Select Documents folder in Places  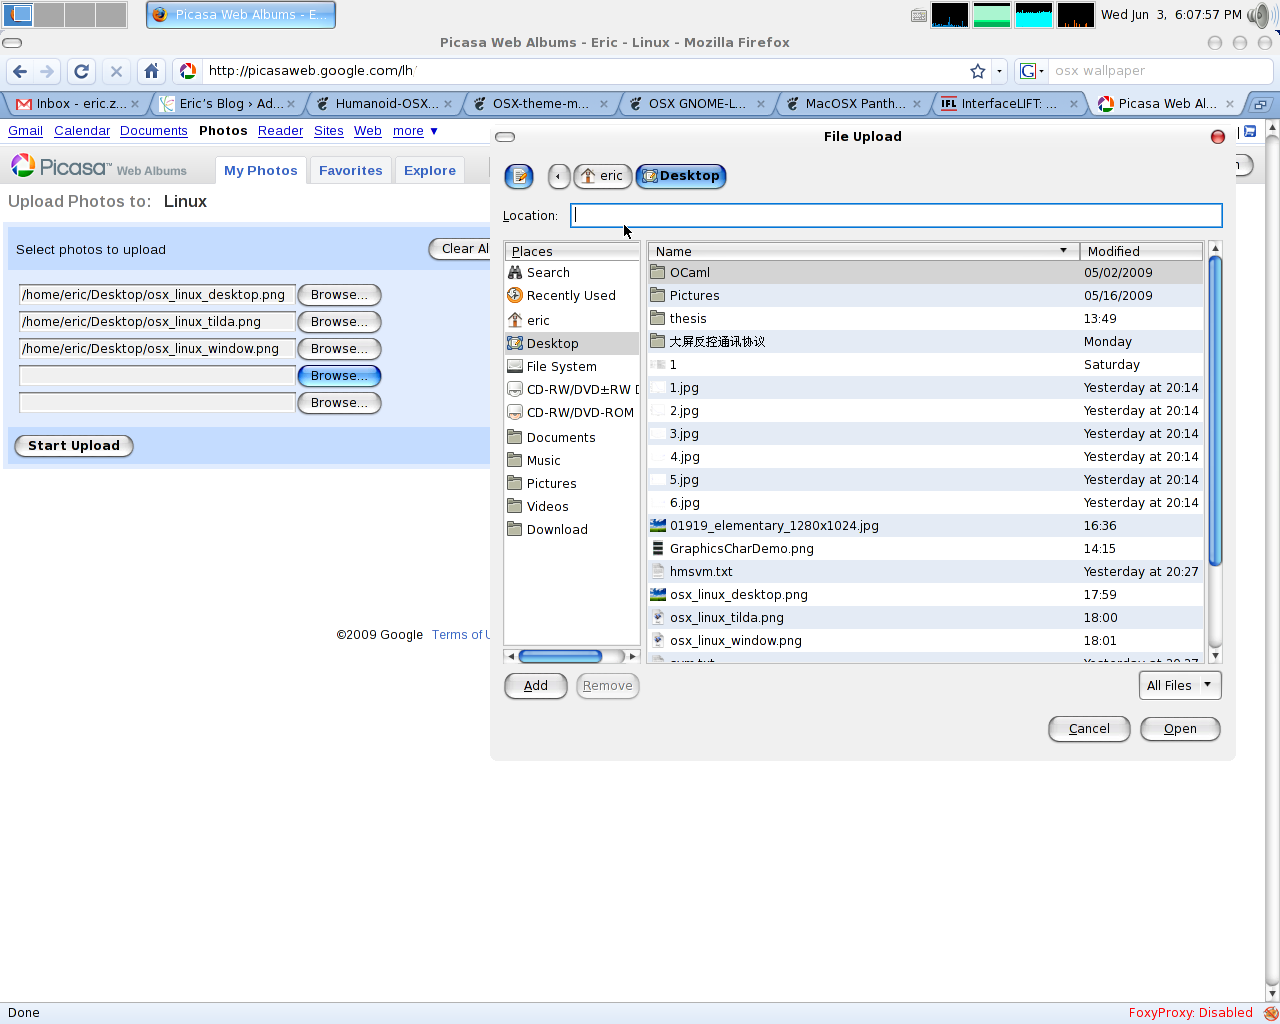pos(572,438)
